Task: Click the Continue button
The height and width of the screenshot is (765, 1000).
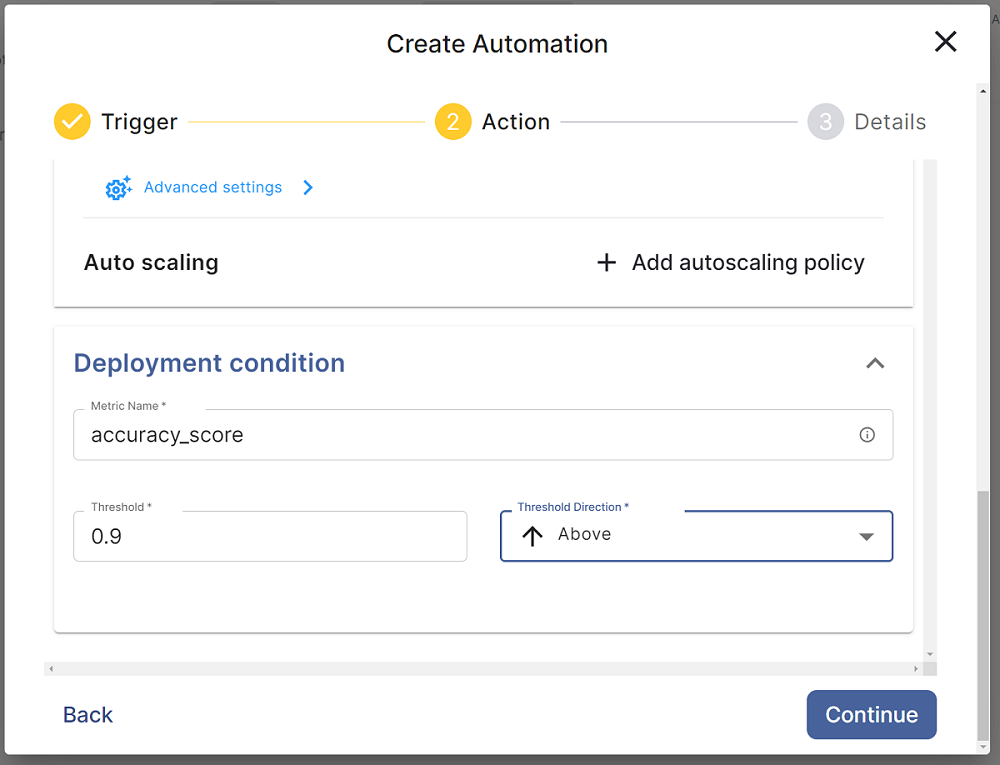Action: (x=871, y=715)
